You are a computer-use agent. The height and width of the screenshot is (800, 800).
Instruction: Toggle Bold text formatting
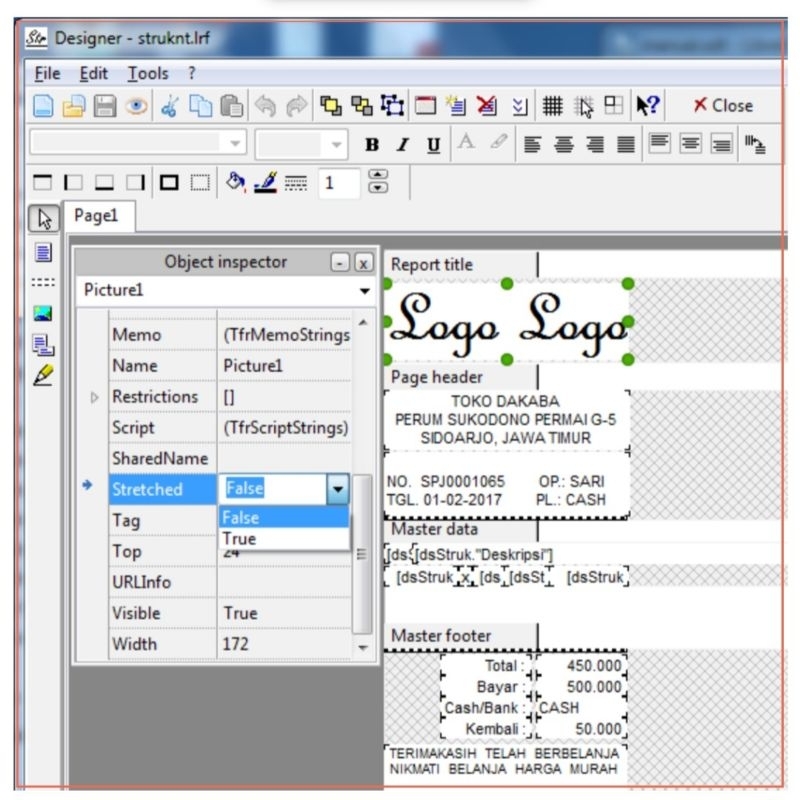pos(371,145)
